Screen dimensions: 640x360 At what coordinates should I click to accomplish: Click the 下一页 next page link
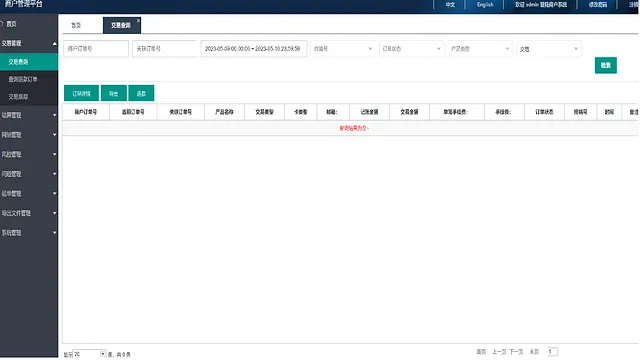tap(516, 352)
